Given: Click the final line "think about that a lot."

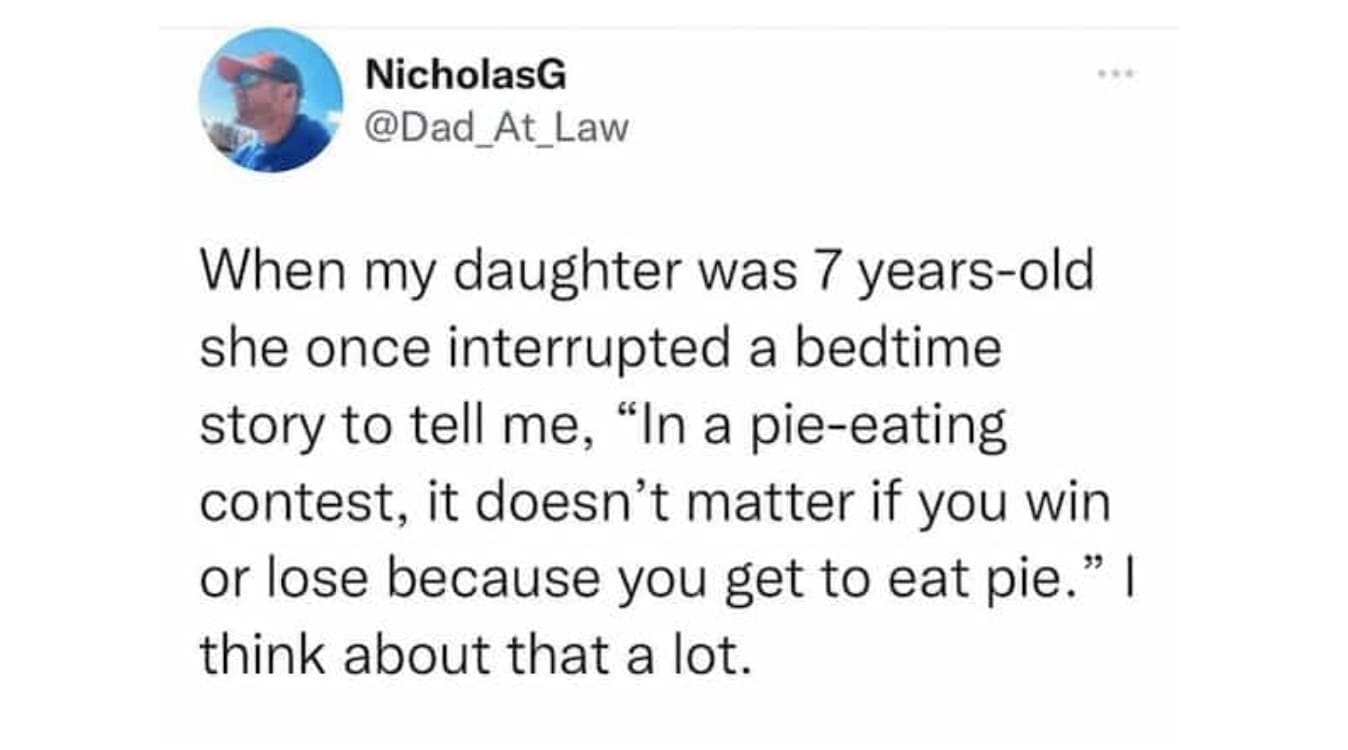Looking at the screenshot, I should pyautogui.click(x=473, y=655).
